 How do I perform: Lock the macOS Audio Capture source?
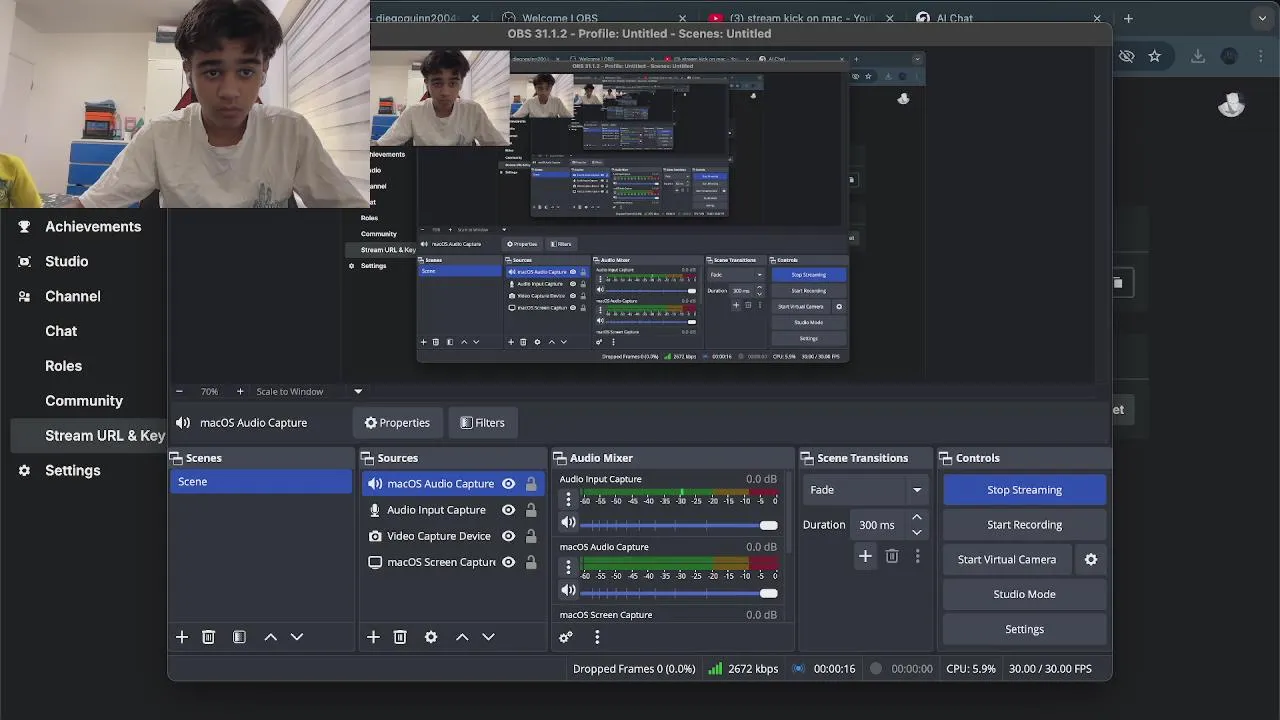tap(531, 484)
